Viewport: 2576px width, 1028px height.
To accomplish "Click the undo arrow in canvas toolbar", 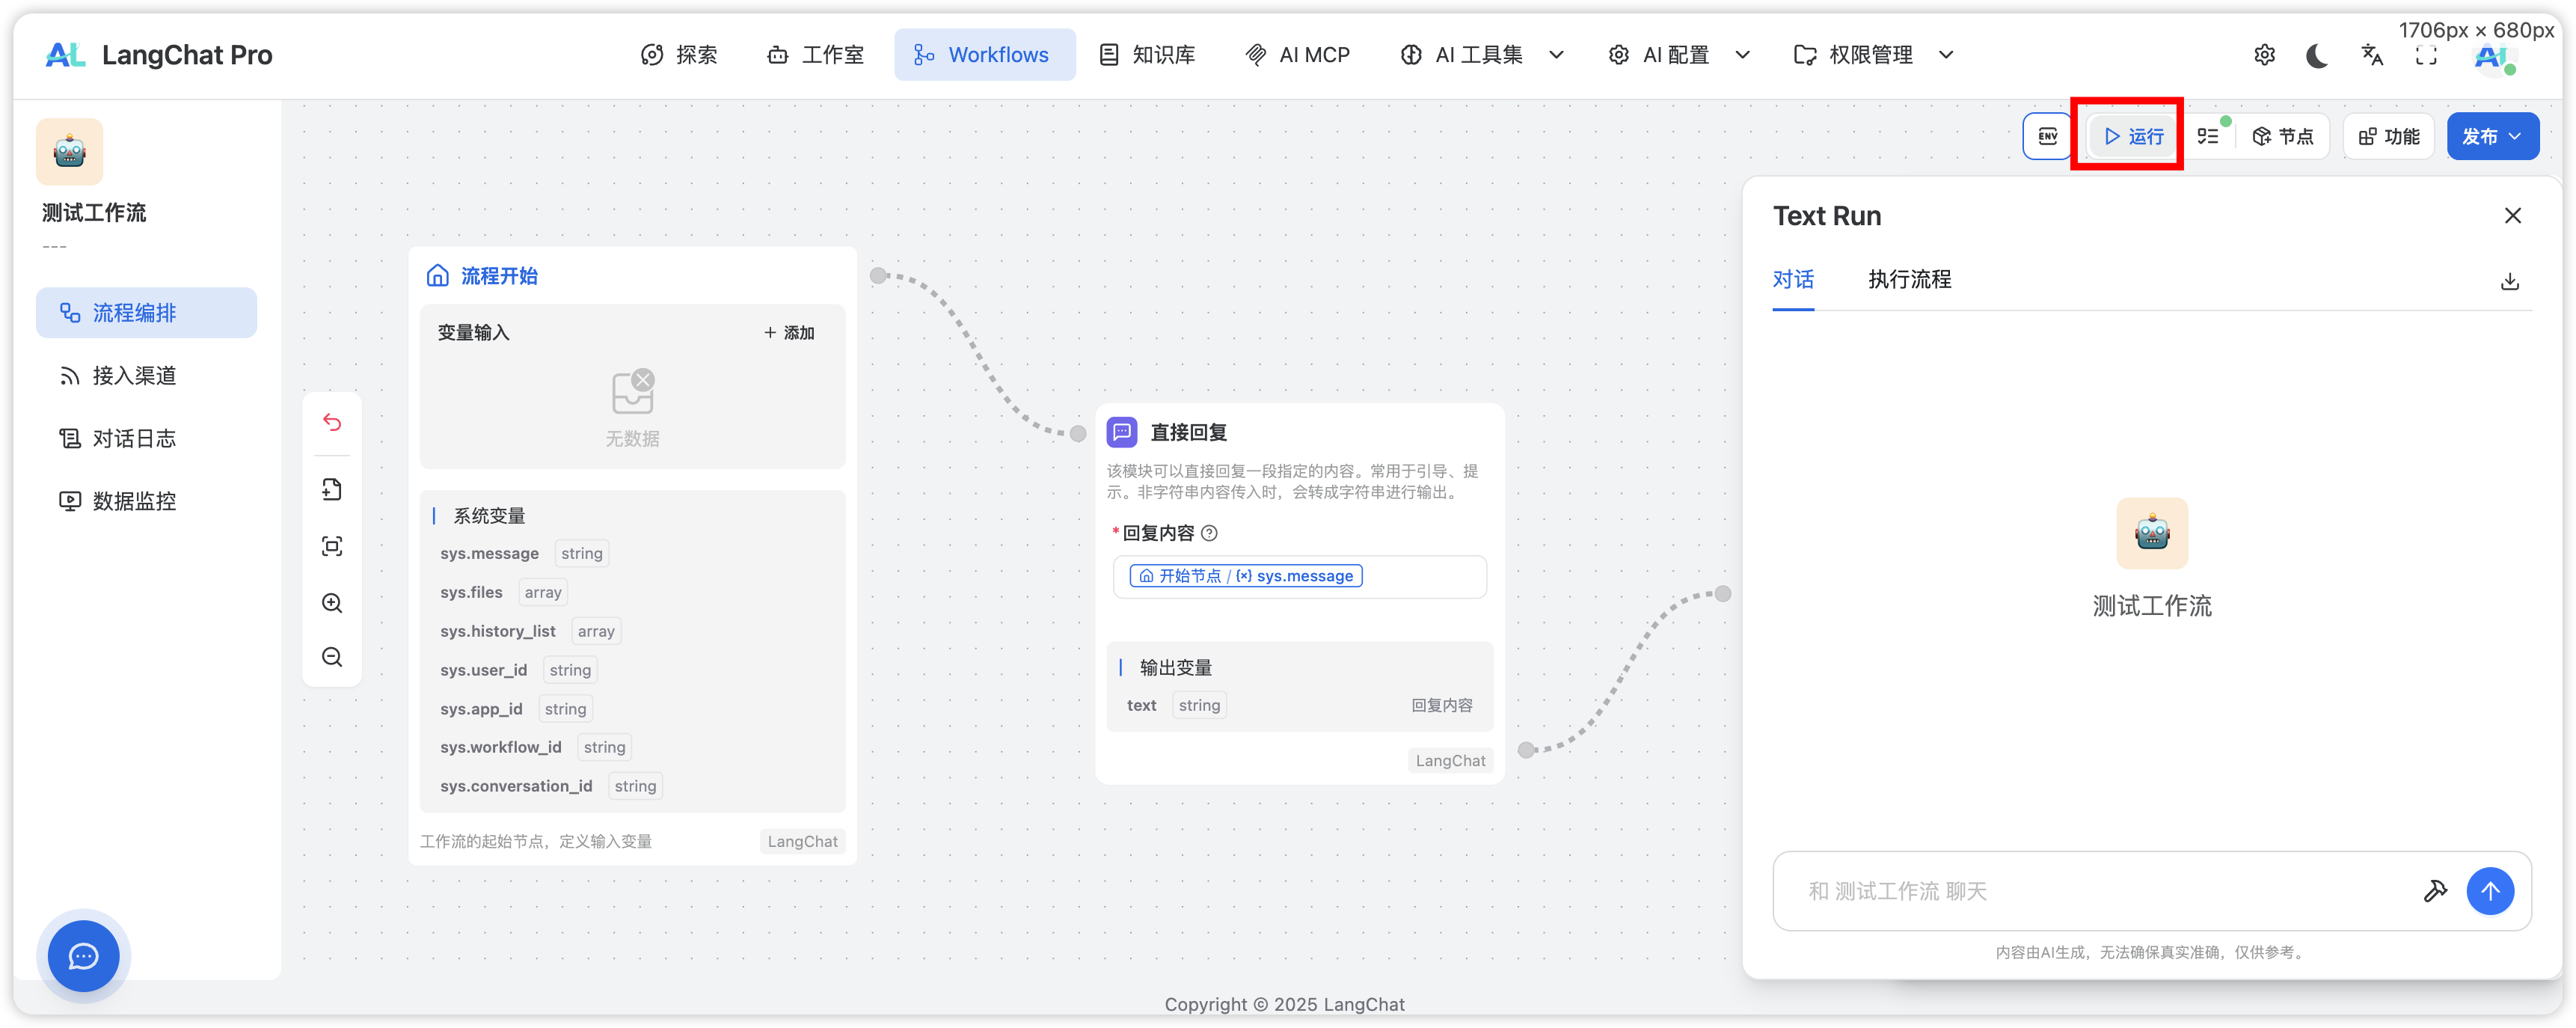I will click(332, 423).
